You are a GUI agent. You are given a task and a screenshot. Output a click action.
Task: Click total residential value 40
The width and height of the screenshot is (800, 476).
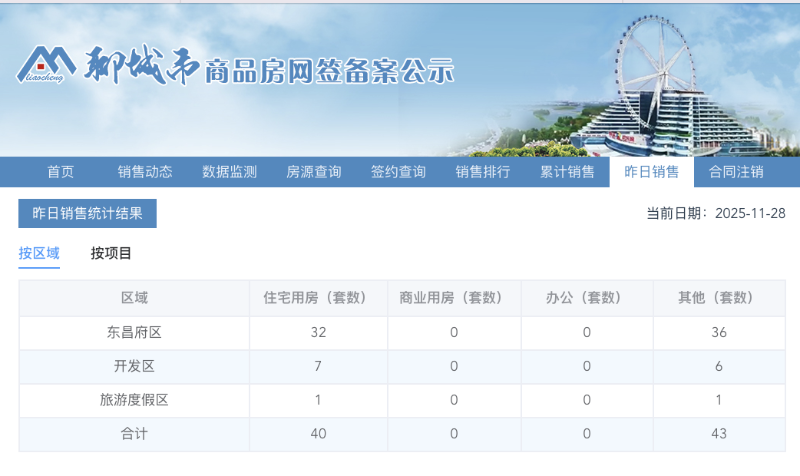(318, 434)
